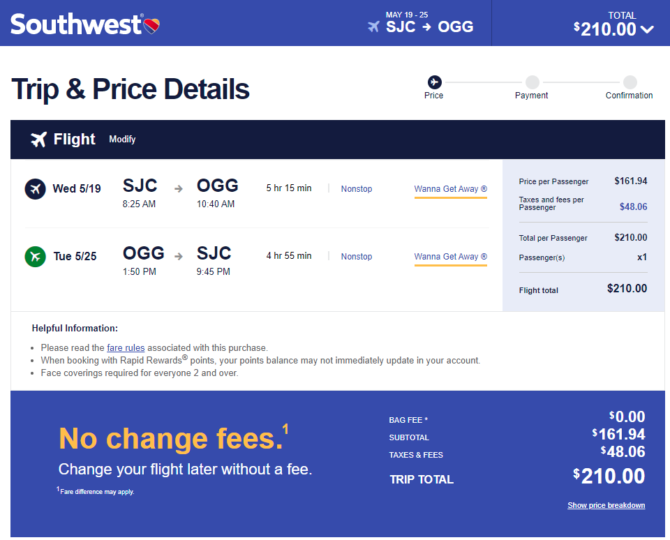Screen dimensions: 670x540
Task: Click the Price step airplane icon
Action: [x=434, y=82]
